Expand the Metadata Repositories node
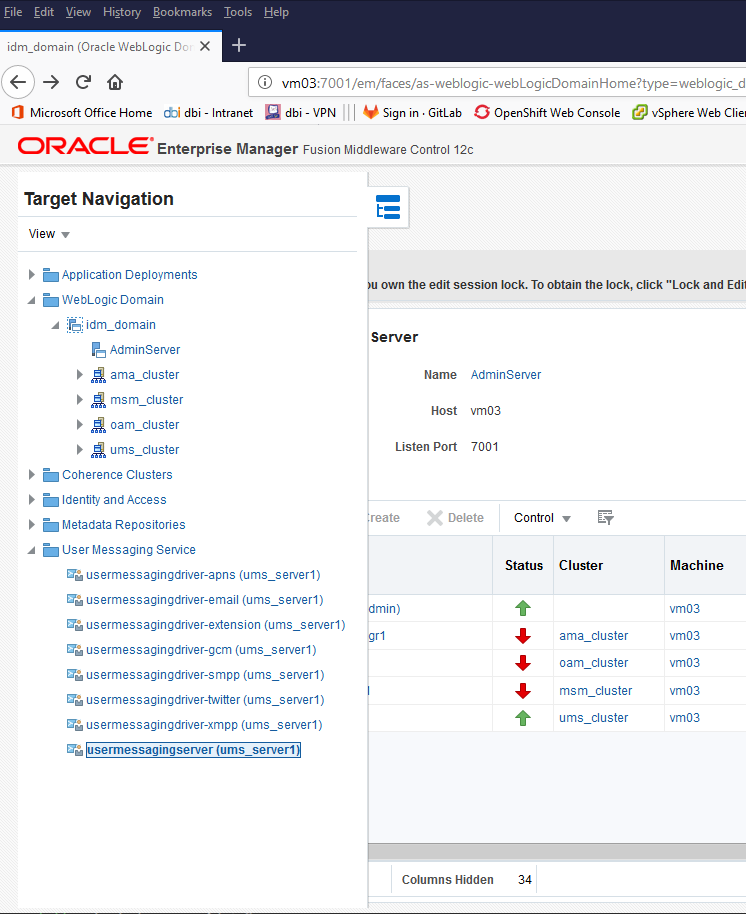Image resolution: width=746 pixels, height=914 pixels. (x=31, y=525)
